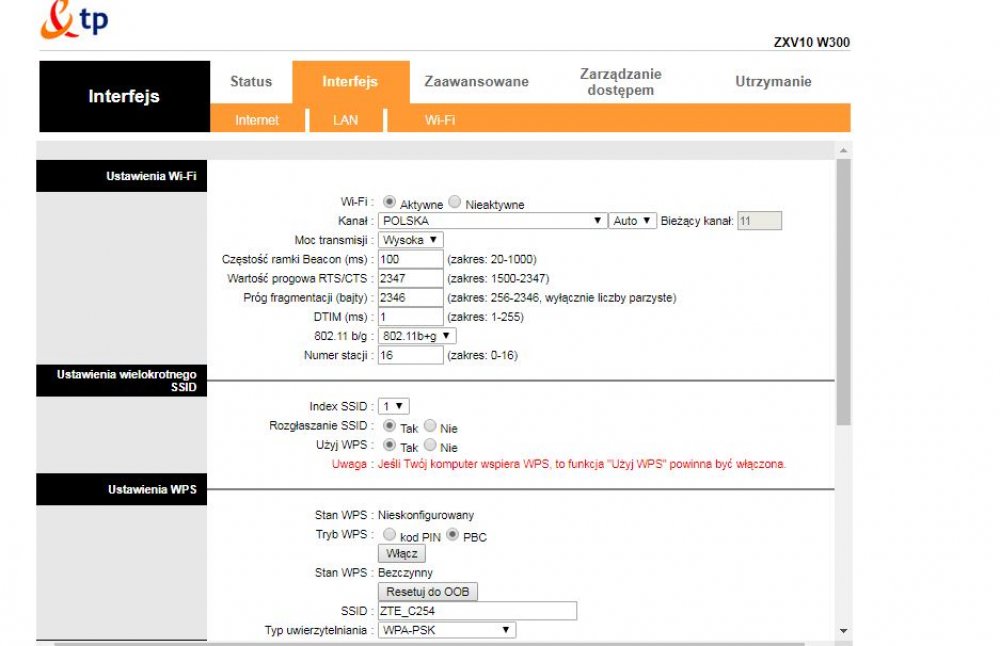Open the Index SSID dropdown
1000x646 pixels.
tap(393, 406)
